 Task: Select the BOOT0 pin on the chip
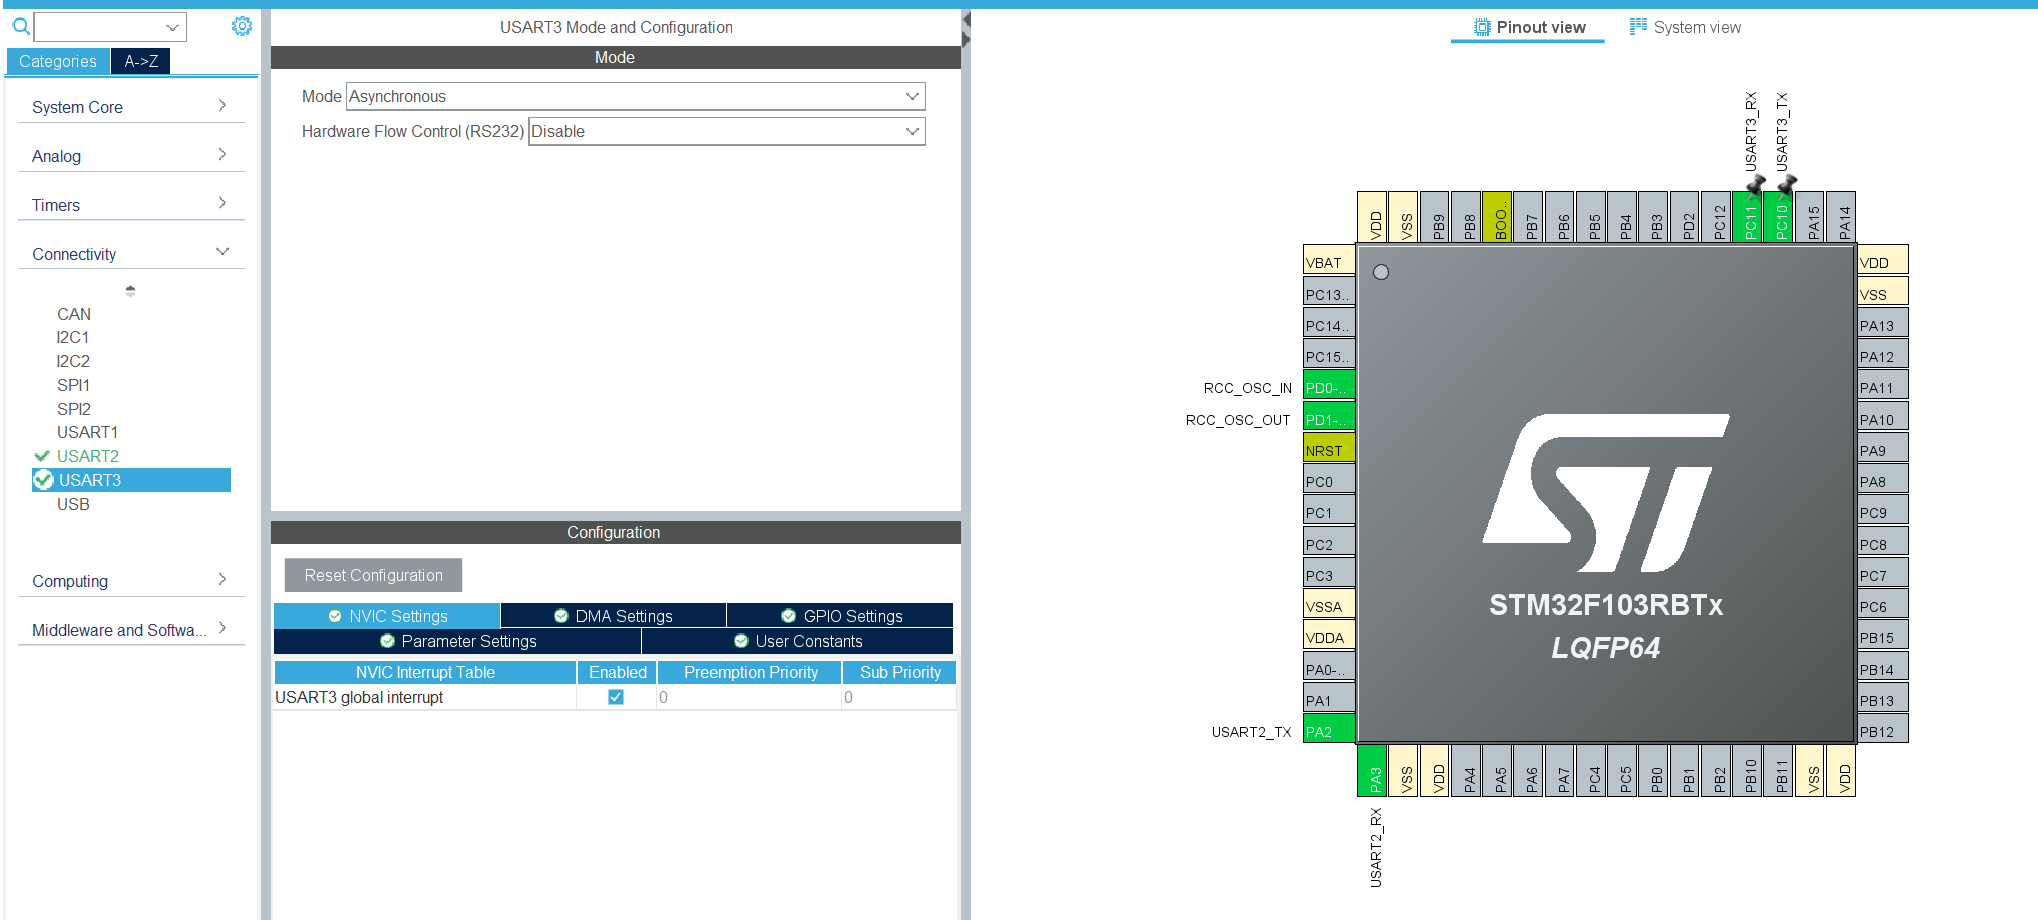coord(1498,217)
